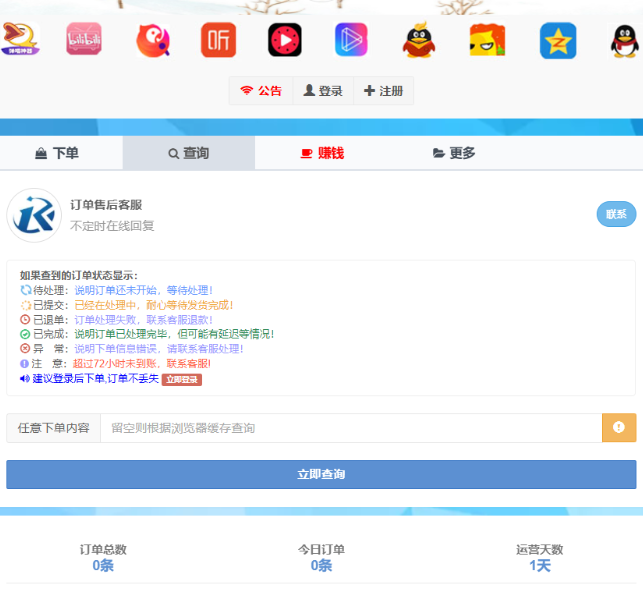Click the black QQ penguin icon

(625, 41)
